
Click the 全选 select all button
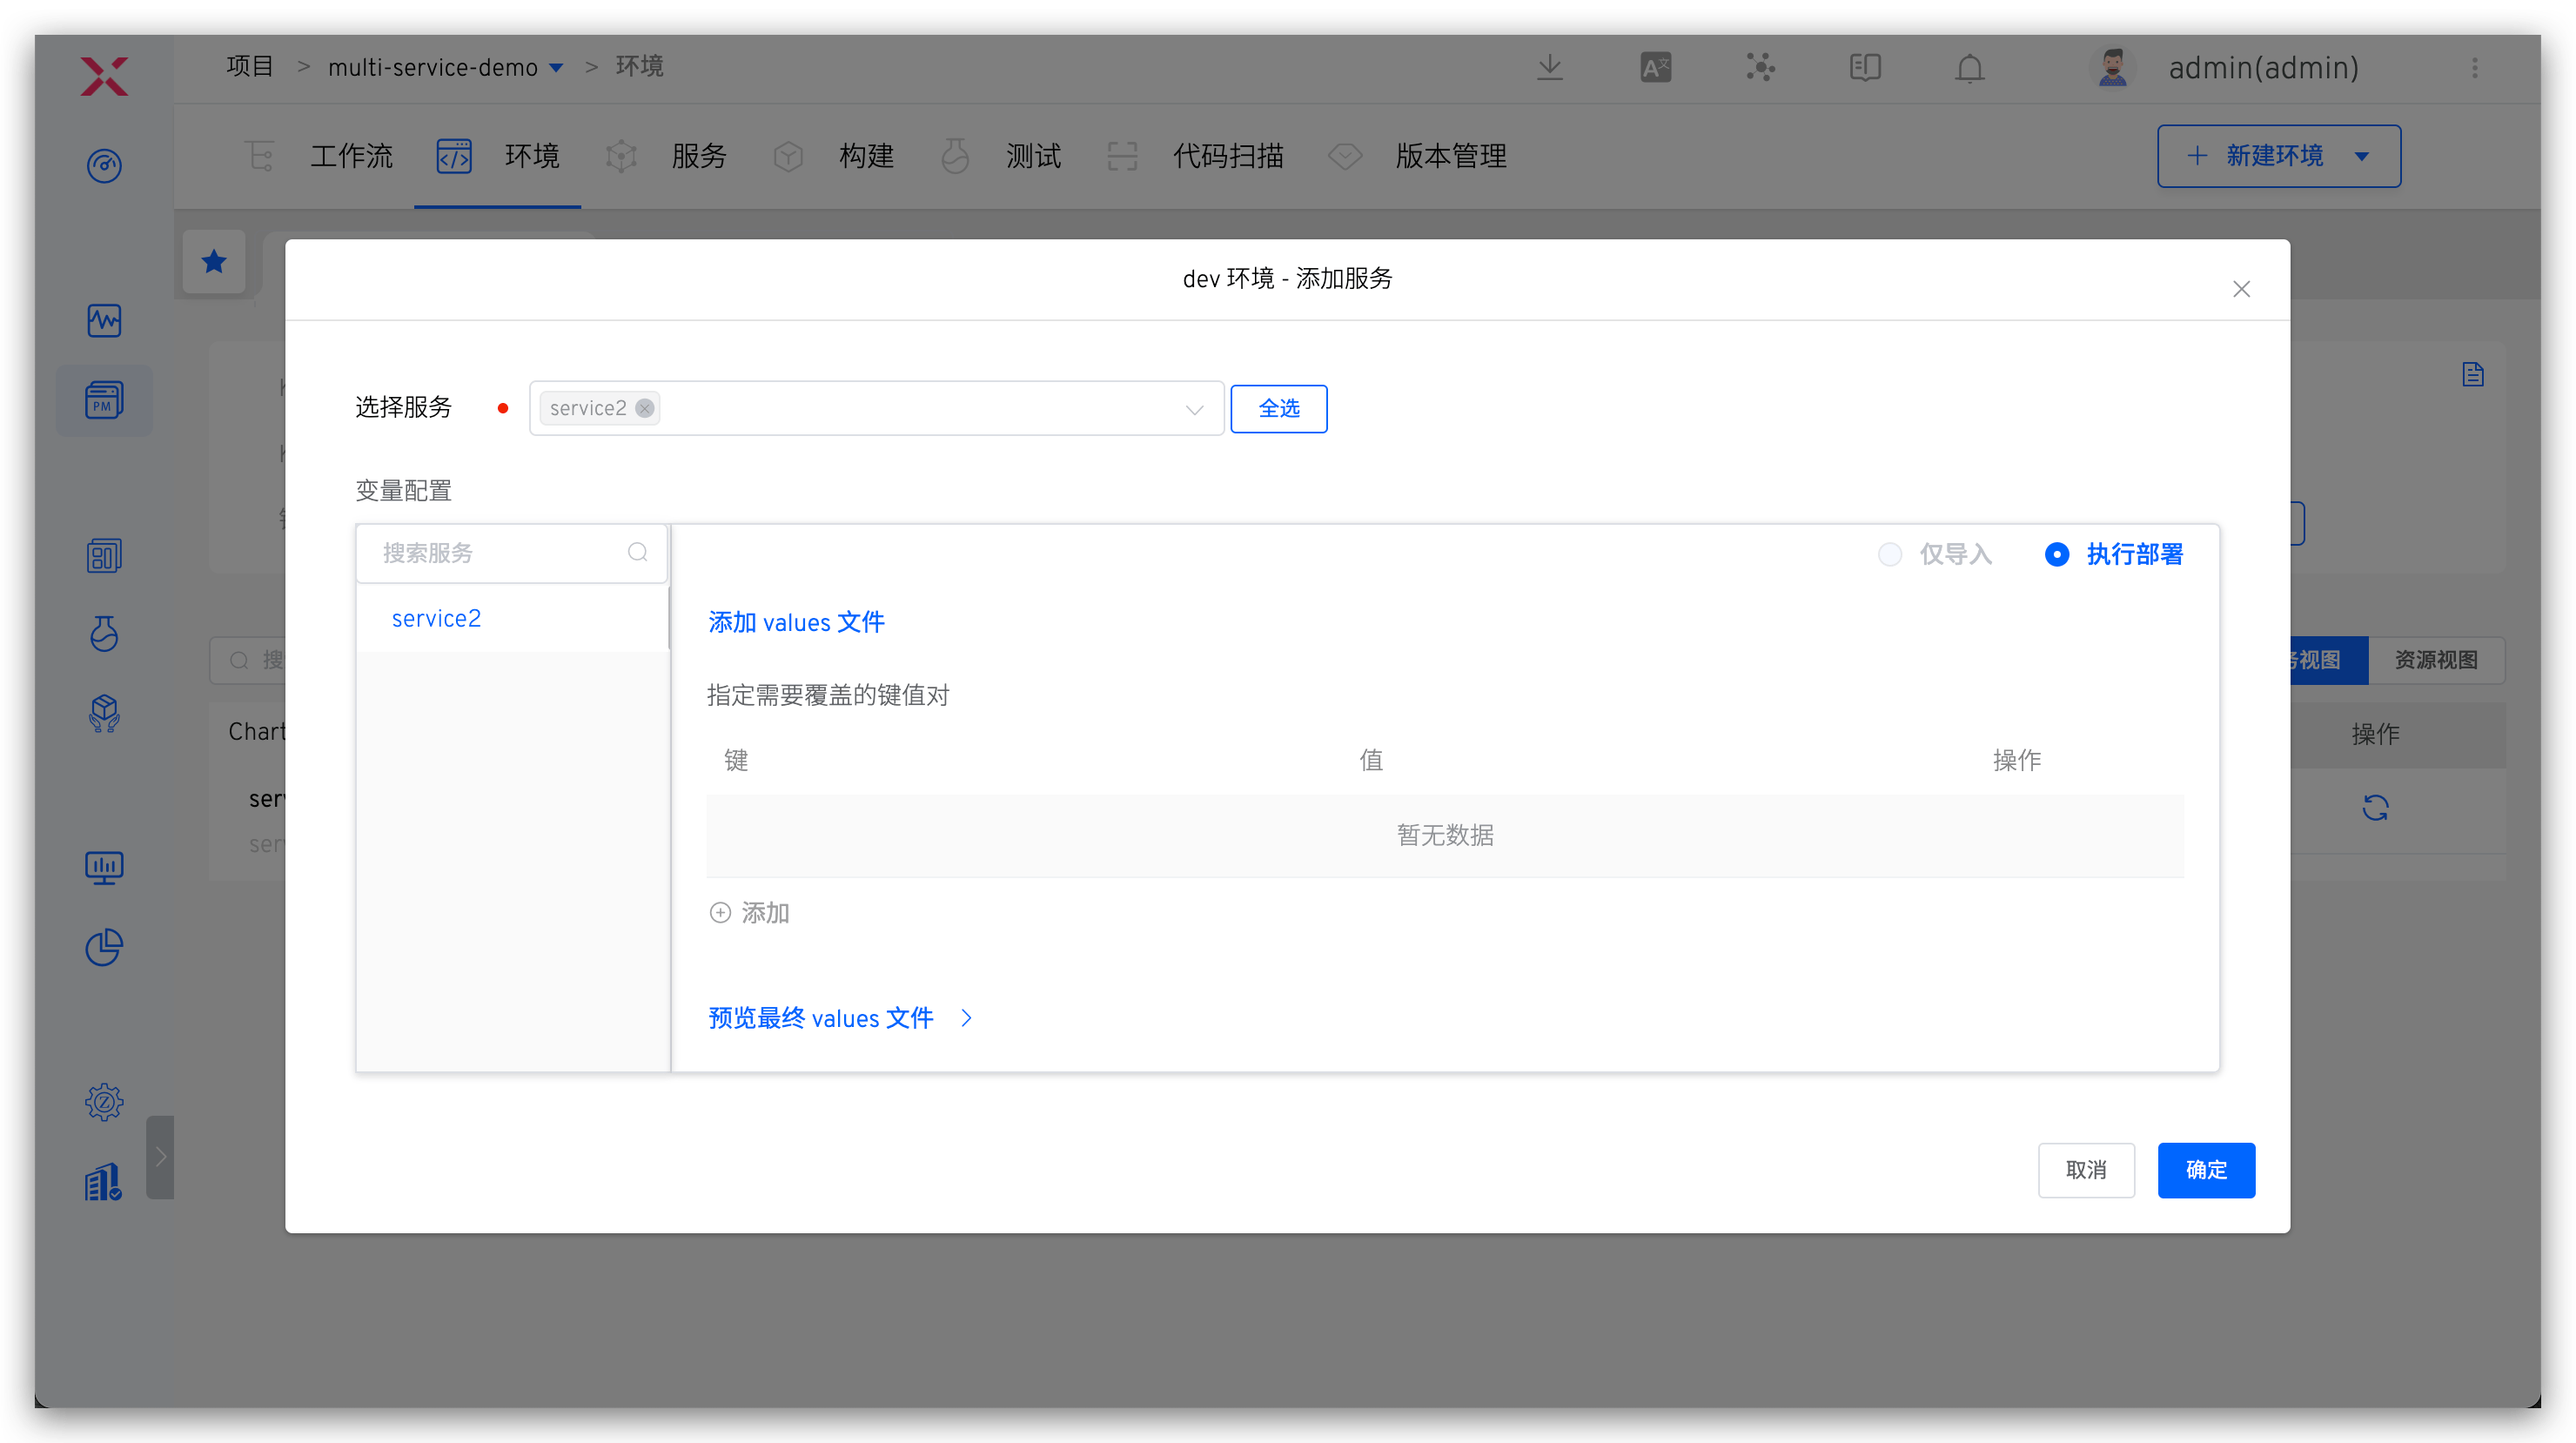point(1278,408)
